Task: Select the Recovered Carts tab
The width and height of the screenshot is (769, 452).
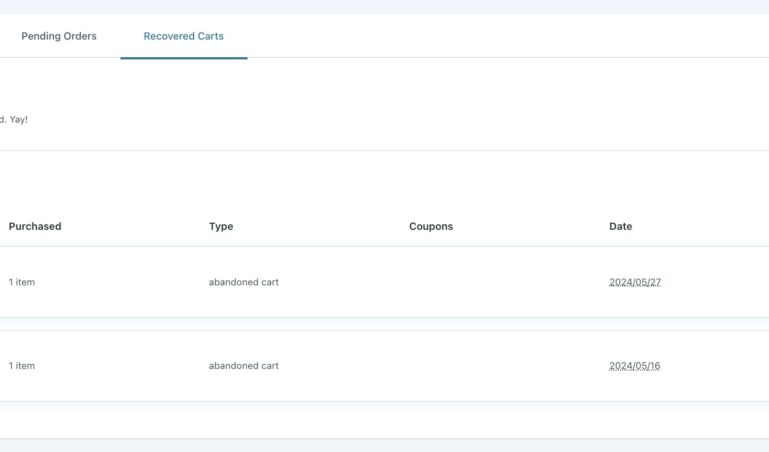Action: coord(183,36)
